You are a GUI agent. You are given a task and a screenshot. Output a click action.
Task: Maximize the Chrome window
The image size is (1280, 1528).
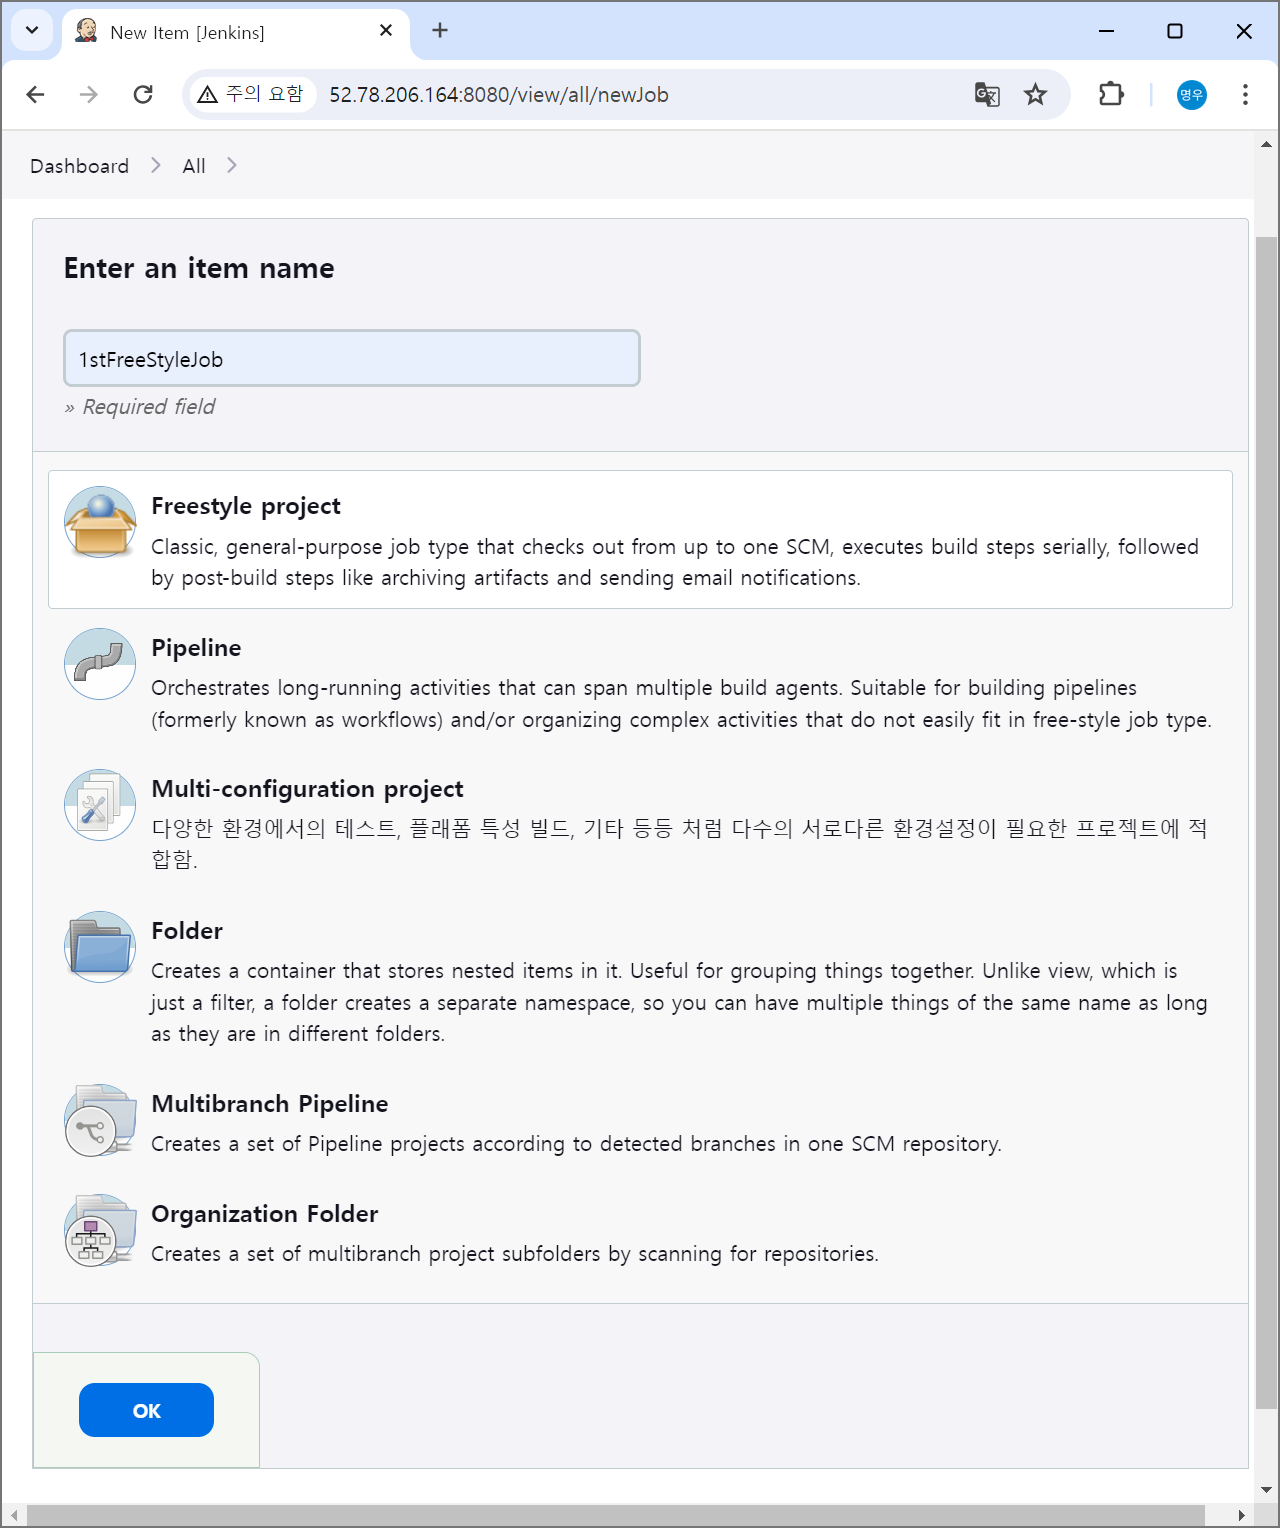(x=1175, y=31)
